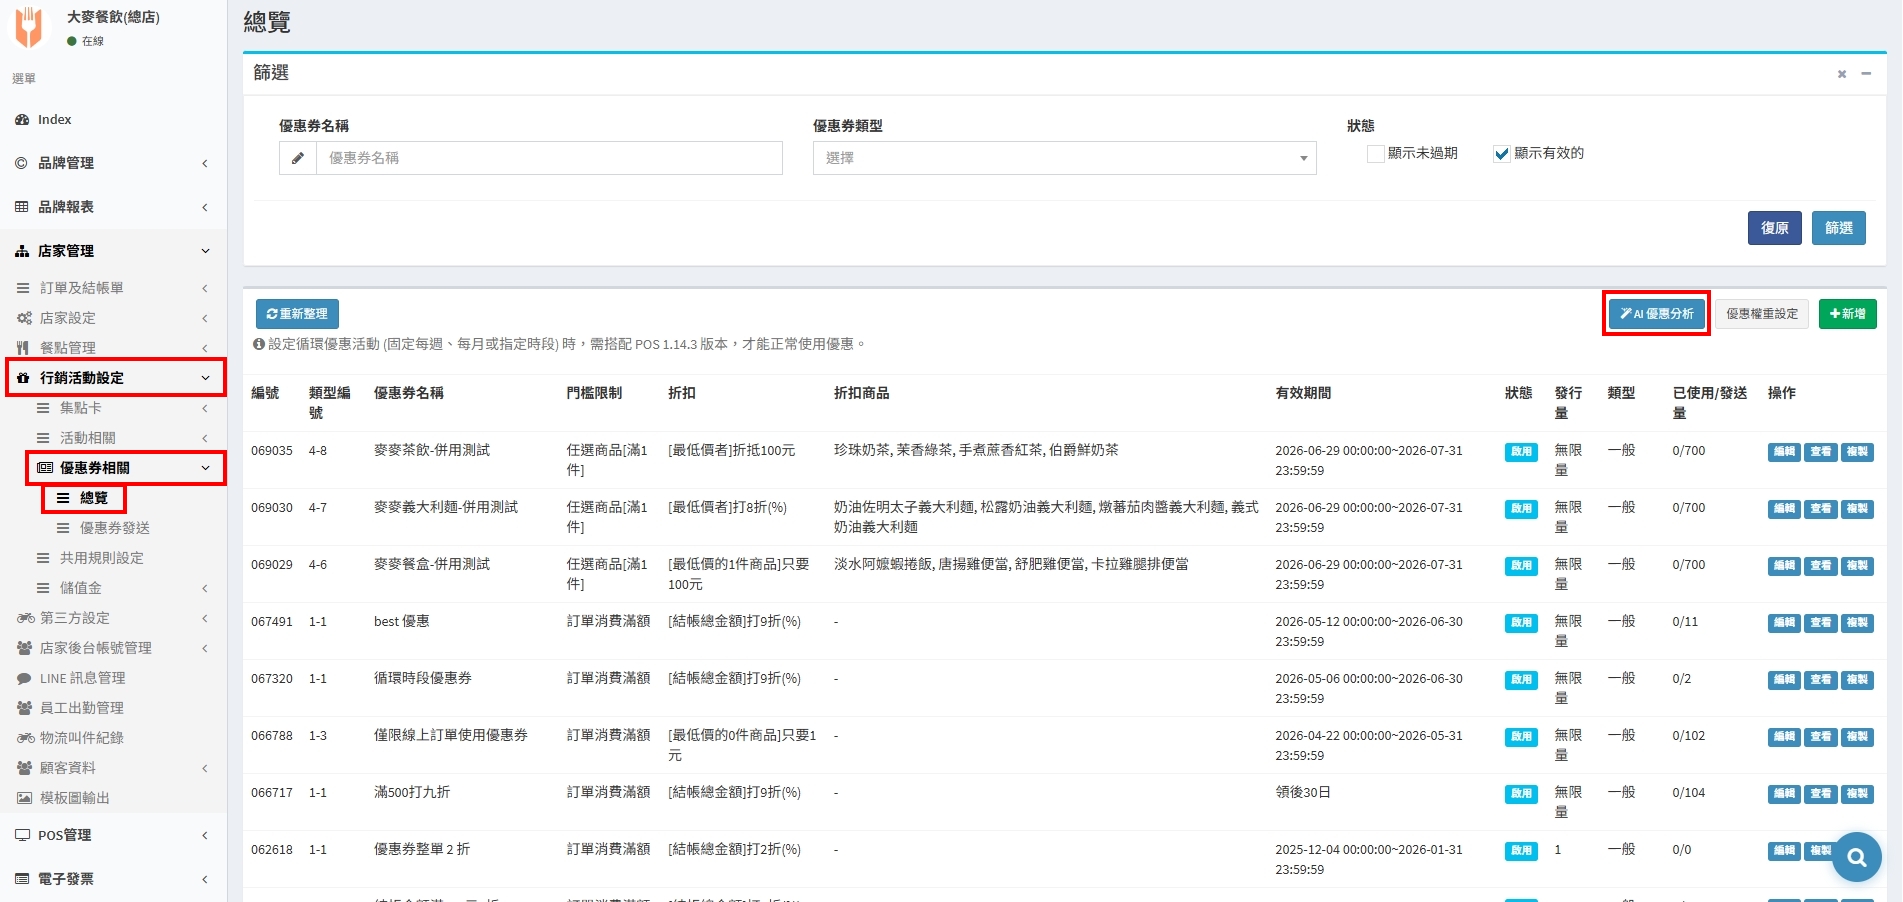The height and width of the screenshot is (902, 1903).
Task: Tick the 顯示未過期 checkbox
Action: click(1376, 154)
